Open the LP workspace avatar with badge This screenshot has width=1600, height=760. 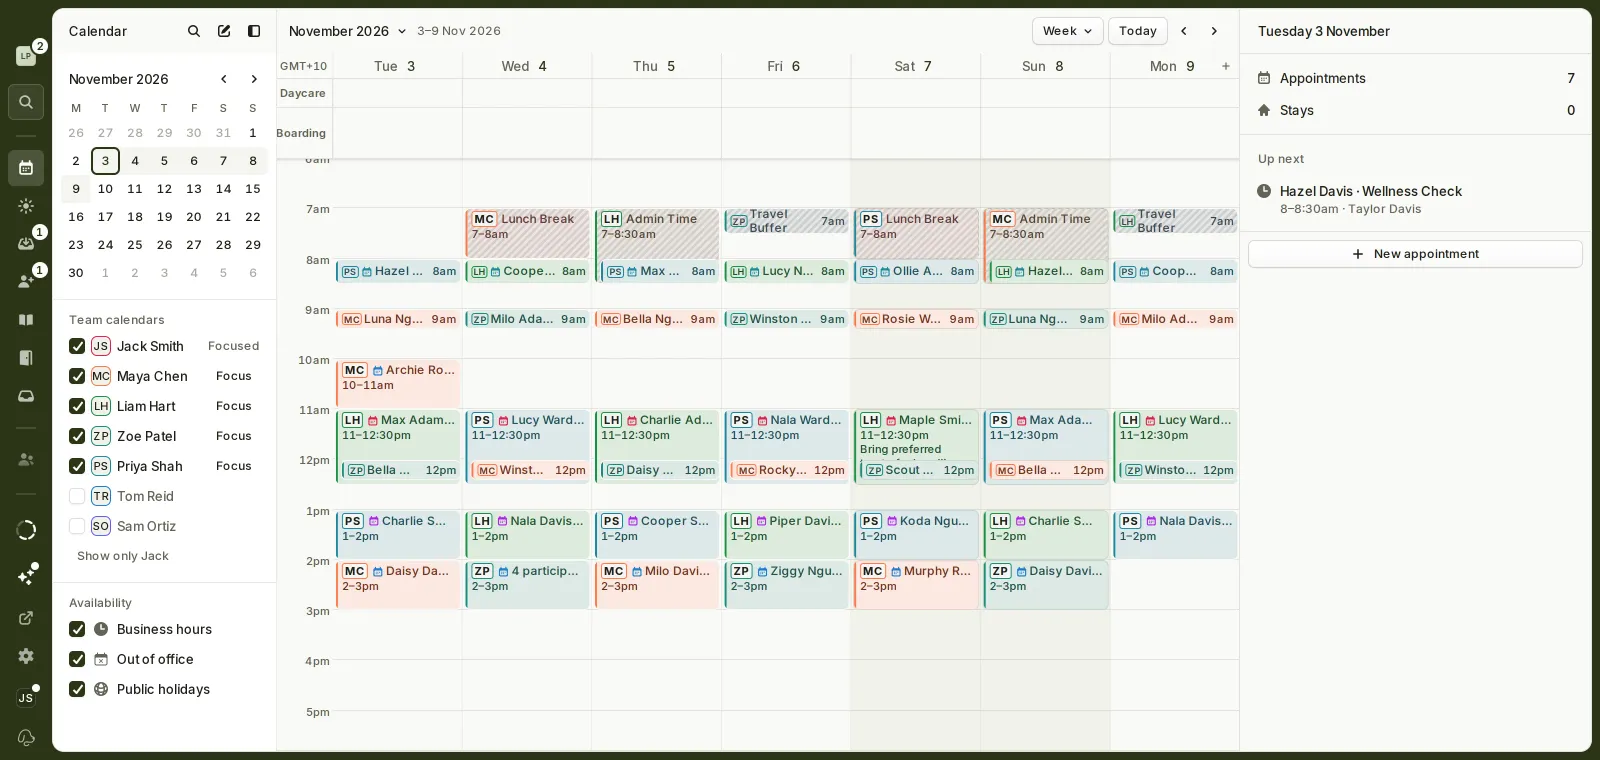[x=27, y=55]
